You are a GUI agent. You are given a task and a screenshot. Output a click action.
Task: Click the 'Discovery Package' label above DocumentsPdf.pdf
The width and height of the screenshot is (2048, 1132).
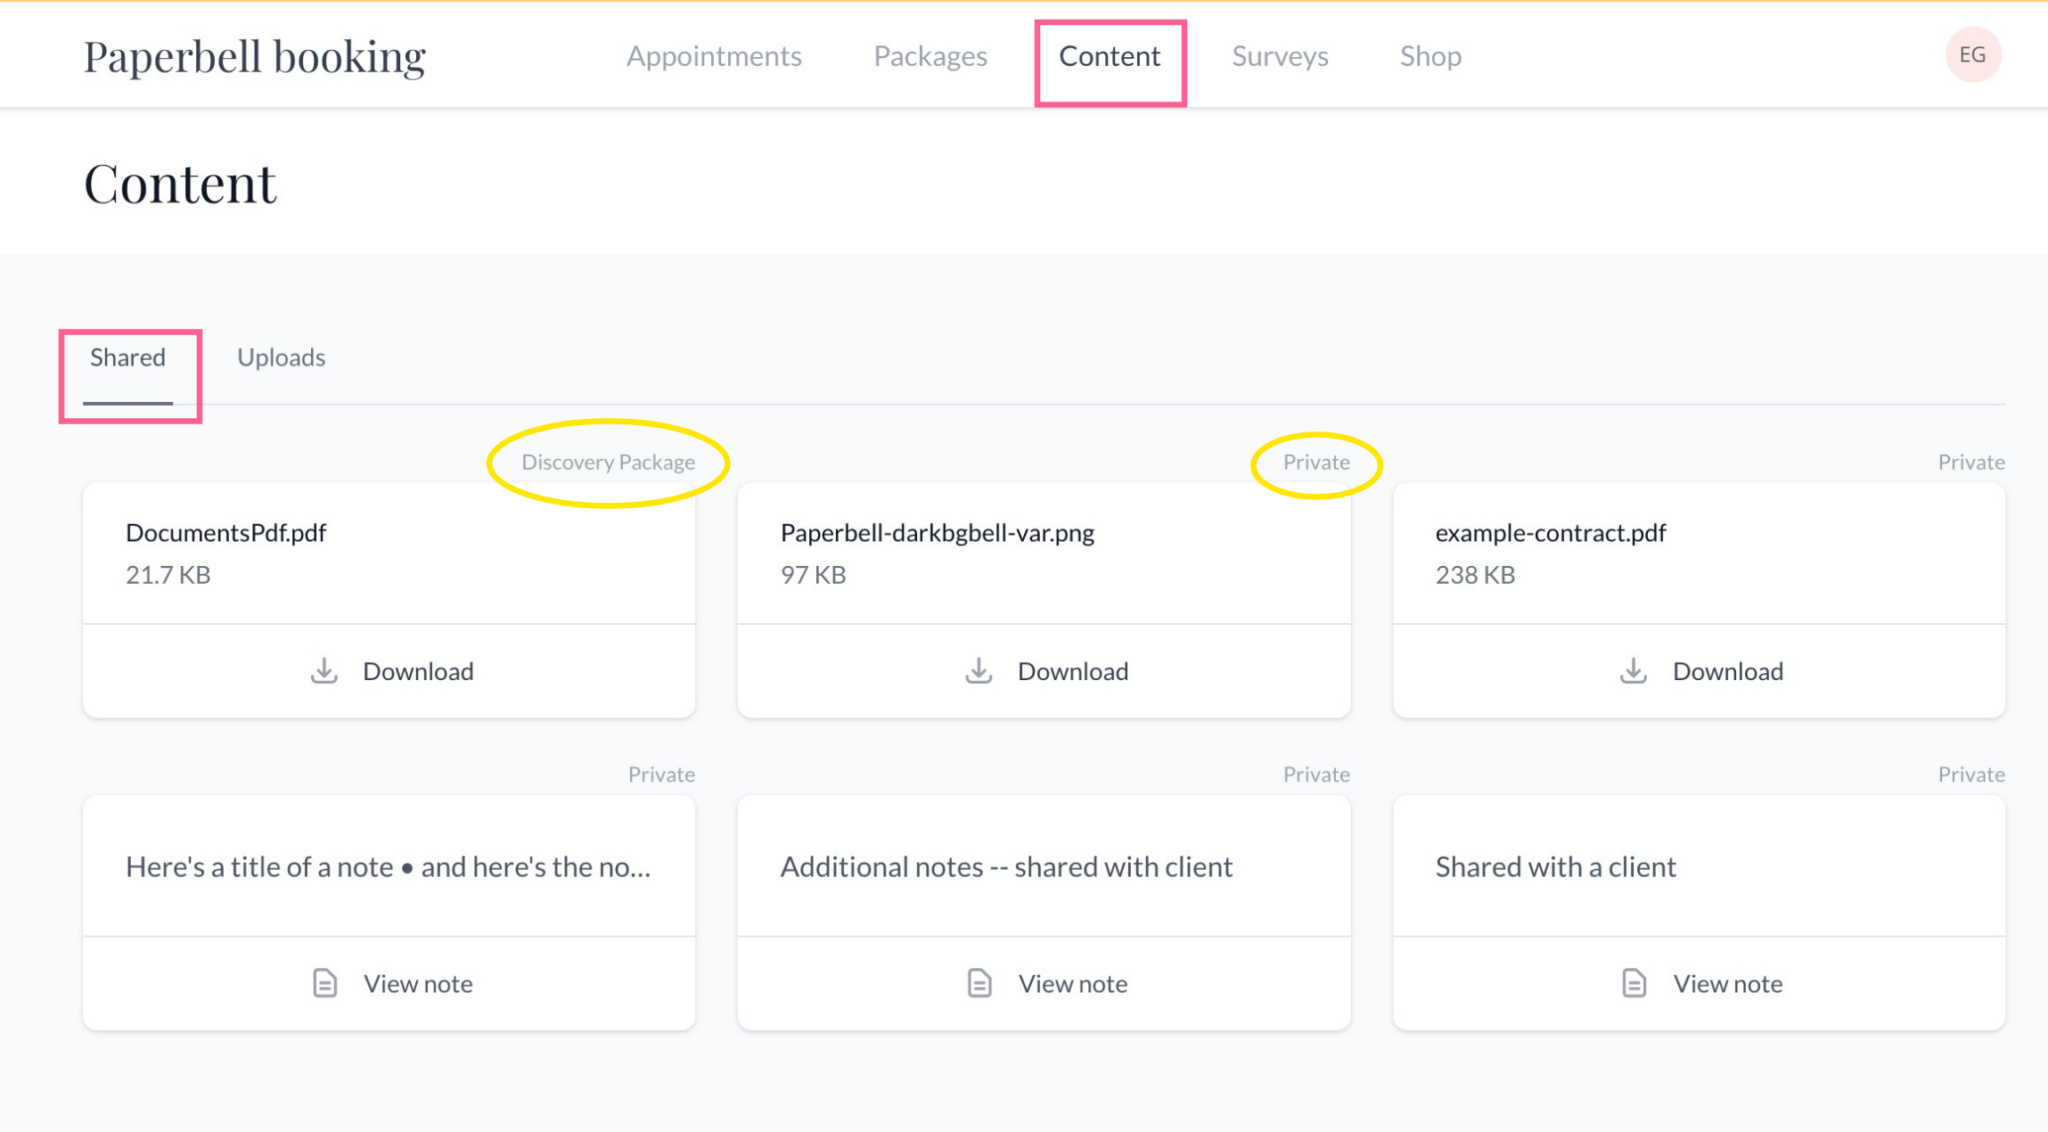click(608, 462)
